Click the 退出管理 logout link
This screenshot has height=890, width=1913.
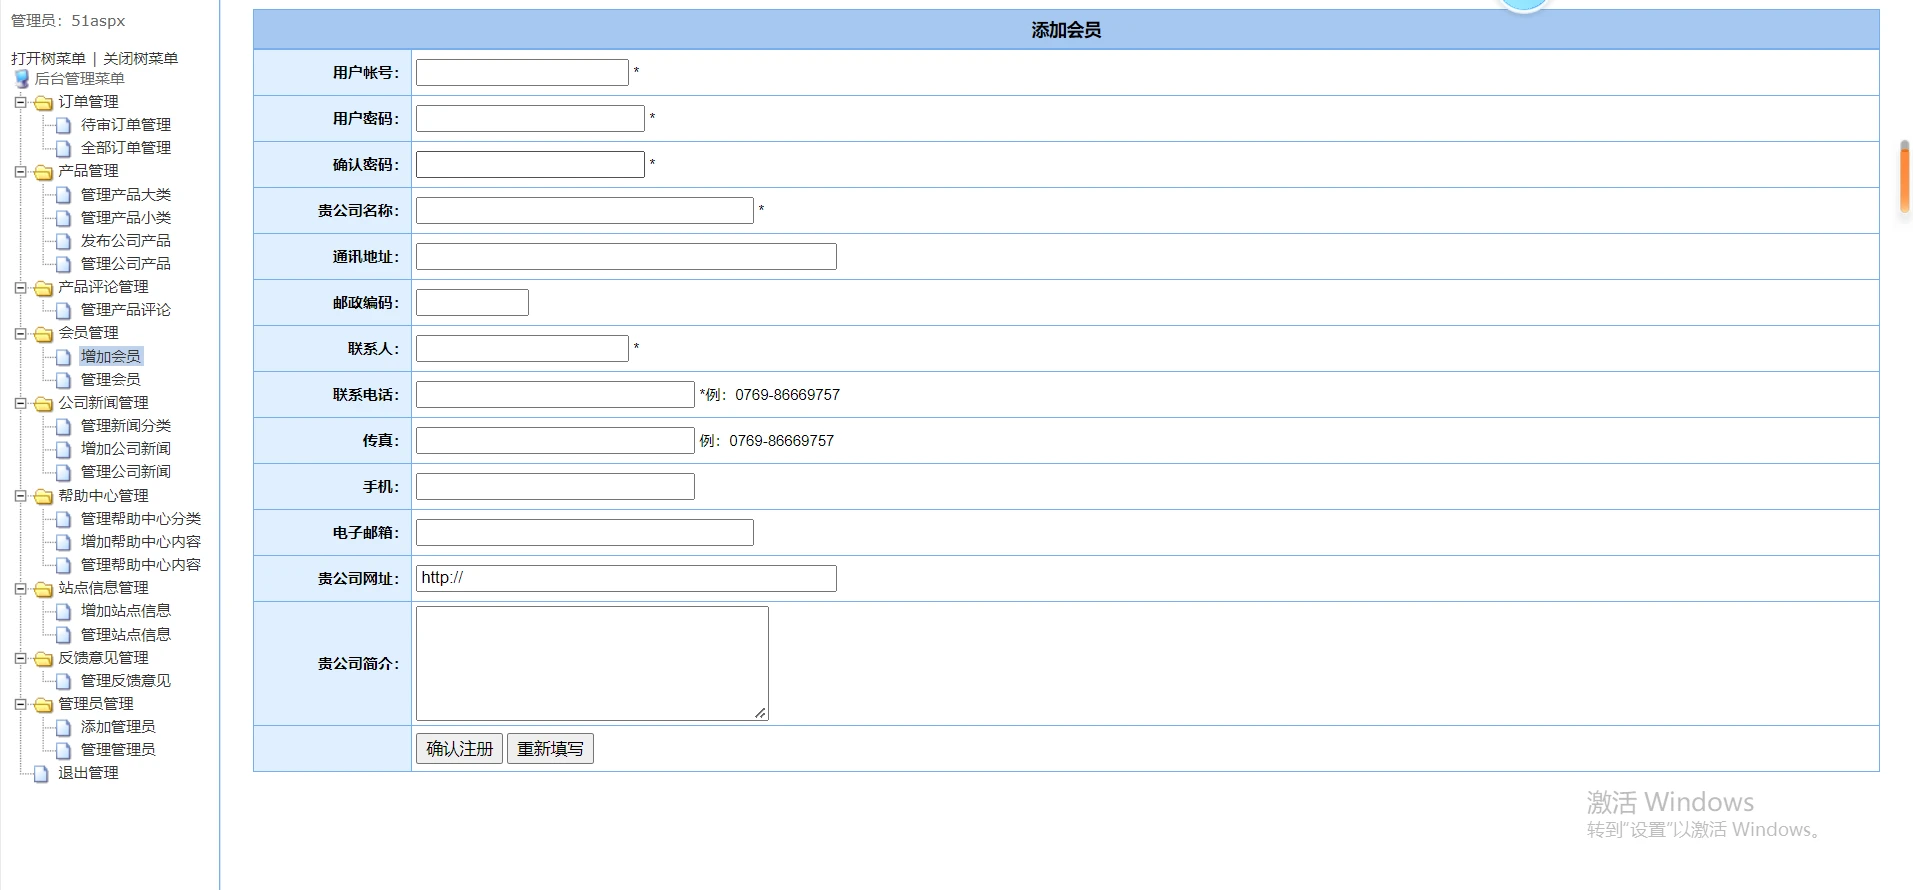point(88,773)
